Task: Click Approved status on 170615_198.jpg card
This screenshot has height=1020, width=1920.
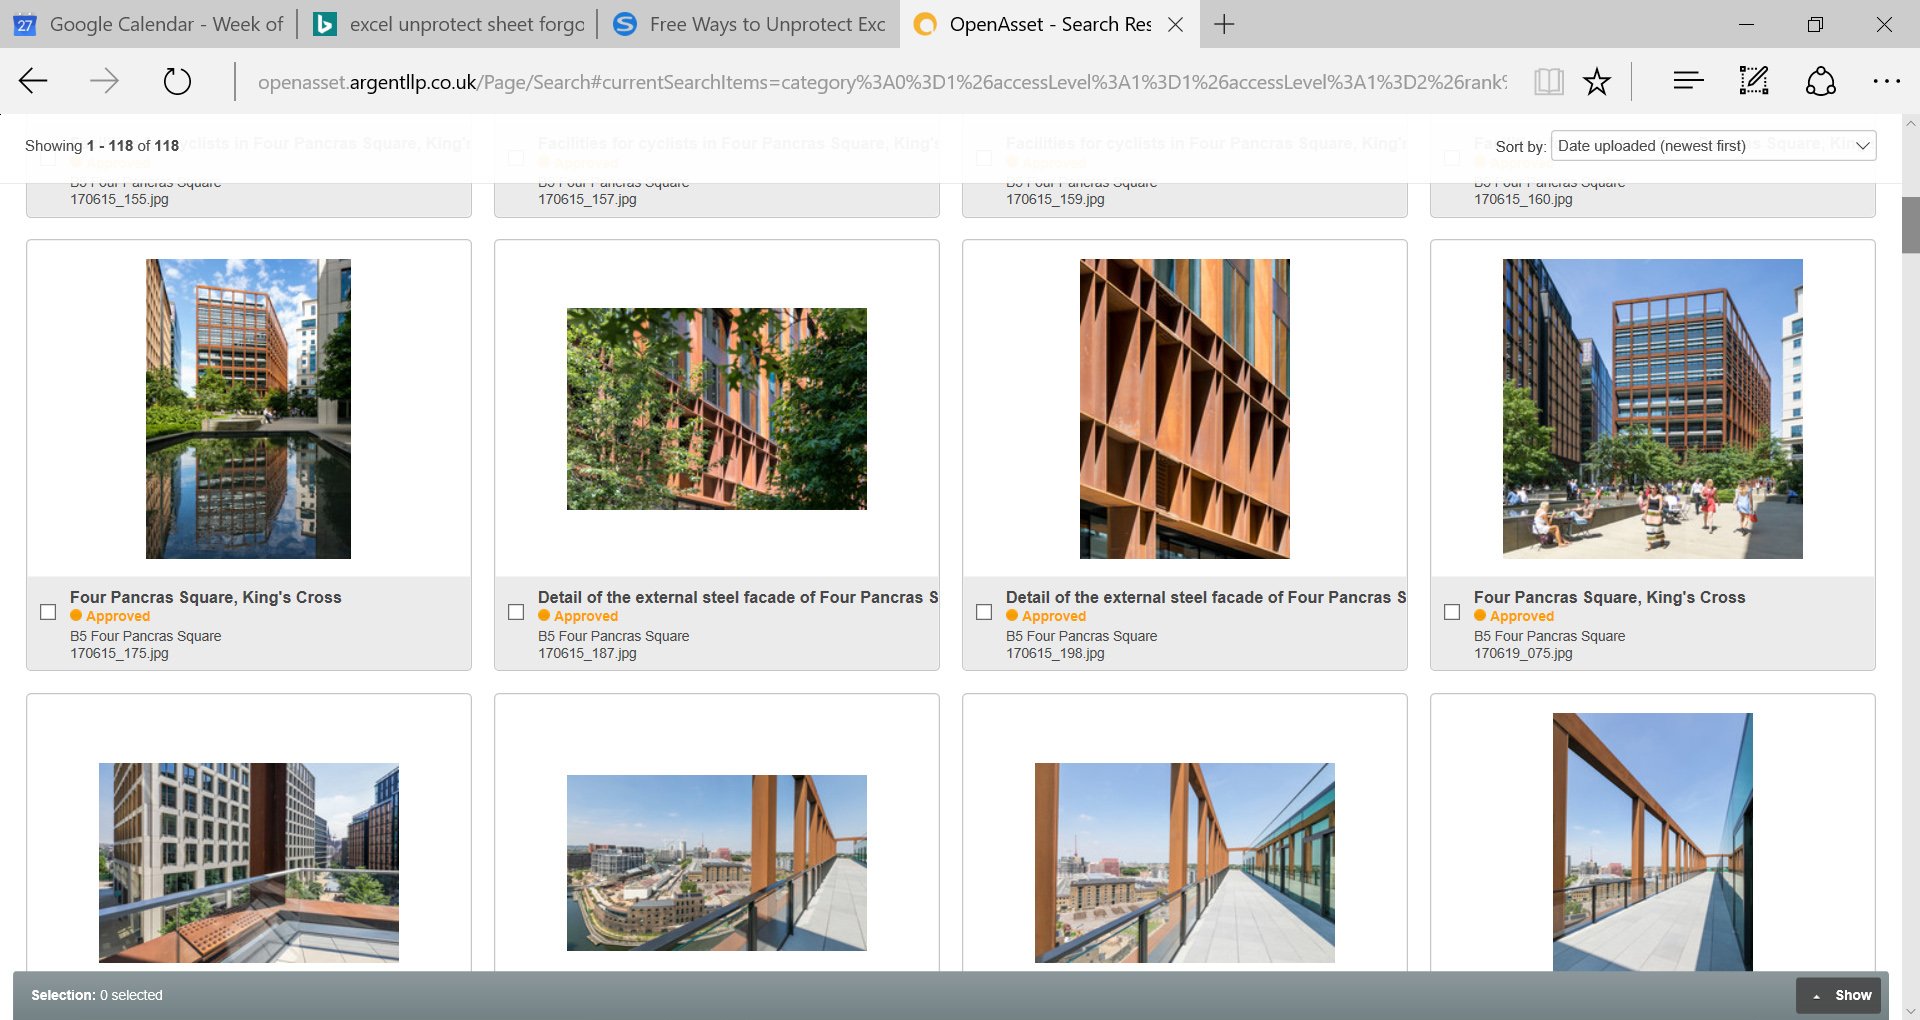Action: (x=1046, y=616)
